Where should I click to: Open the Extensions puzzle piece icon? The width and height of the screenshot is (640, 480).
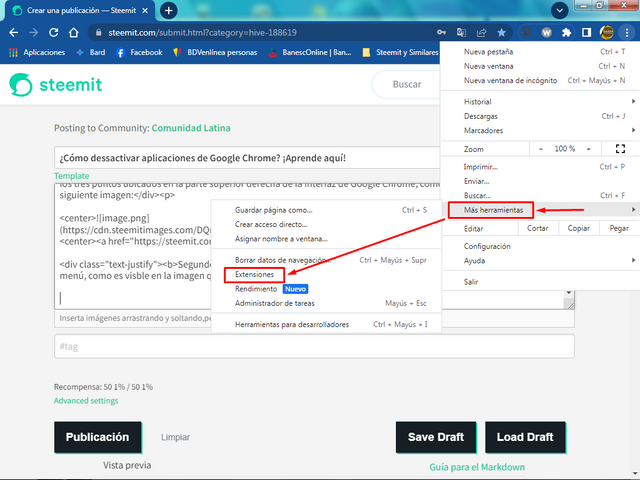tap(566, 33)
